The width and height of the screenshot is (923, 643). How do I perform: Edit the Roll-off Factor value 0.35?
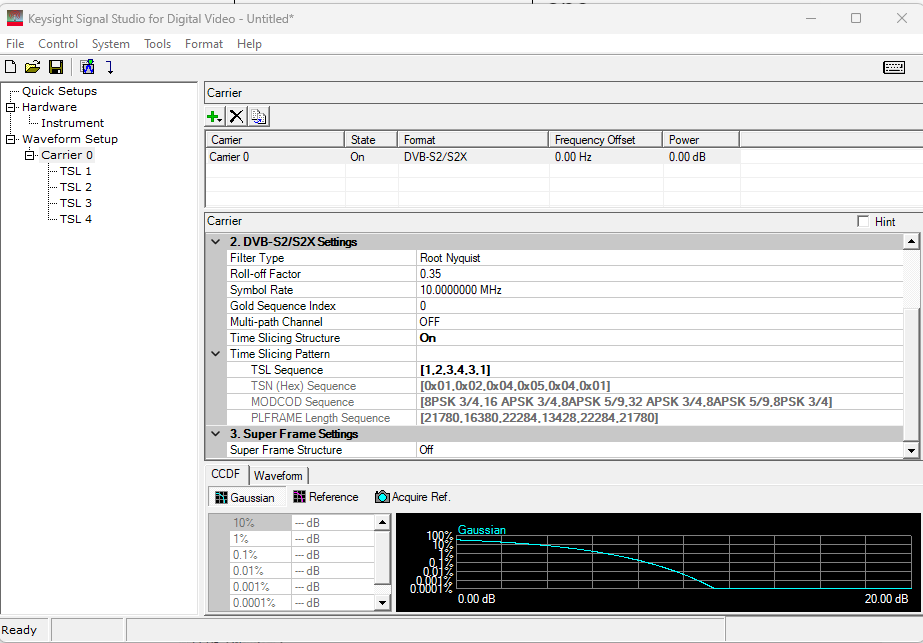(x=659, y=274)
